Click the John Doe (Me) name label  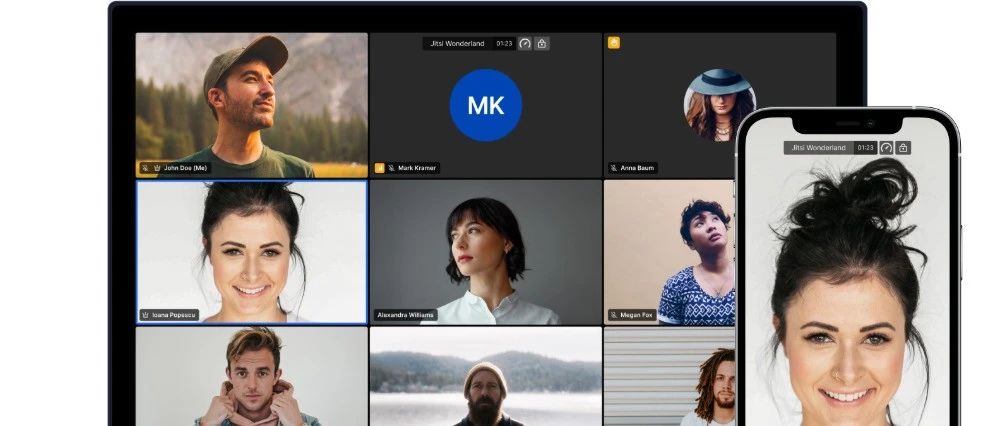(x=185, y=168)
